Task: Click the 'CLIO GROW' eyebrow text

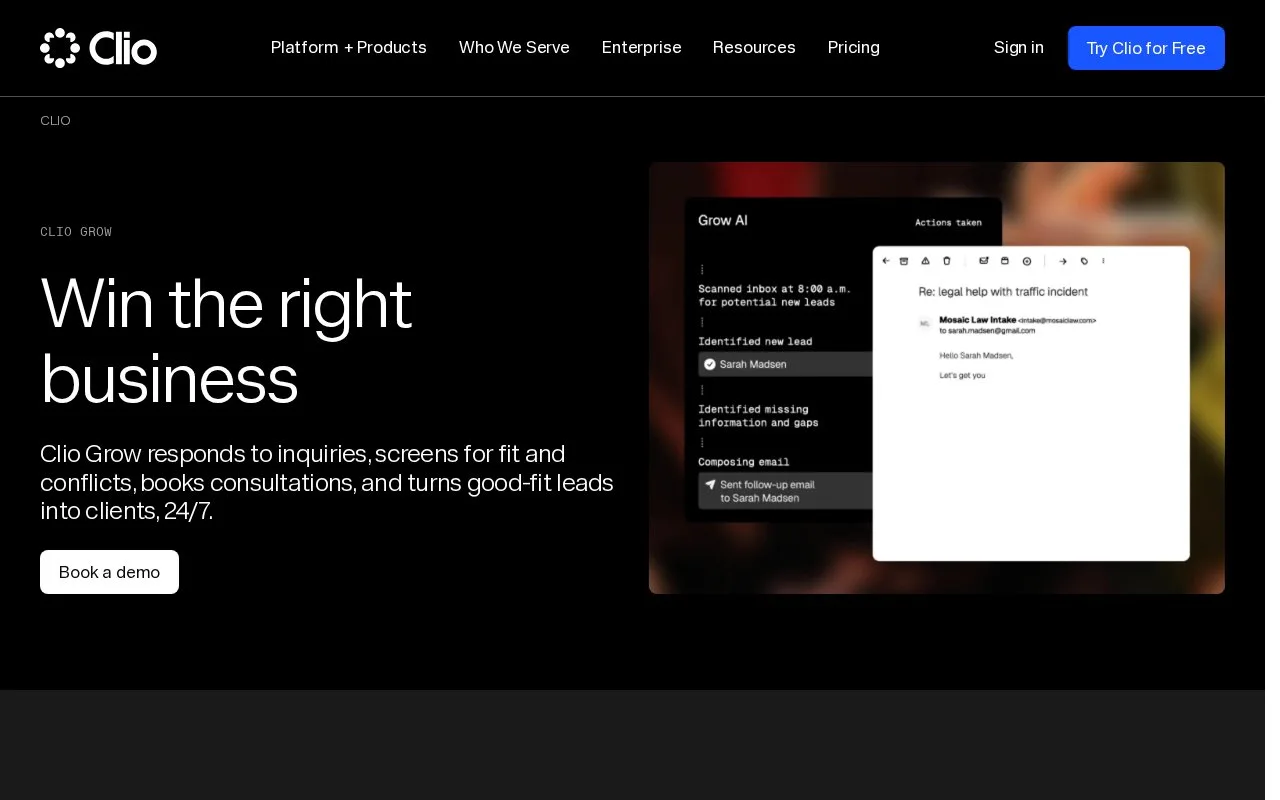Action: pos(76,232)
